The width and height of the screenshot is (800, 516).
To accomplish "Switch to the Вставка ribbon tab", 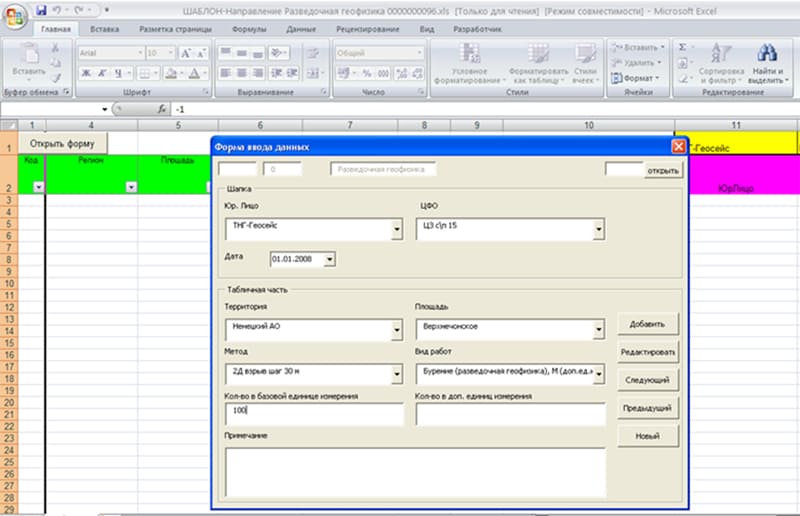I will point(105,30).
